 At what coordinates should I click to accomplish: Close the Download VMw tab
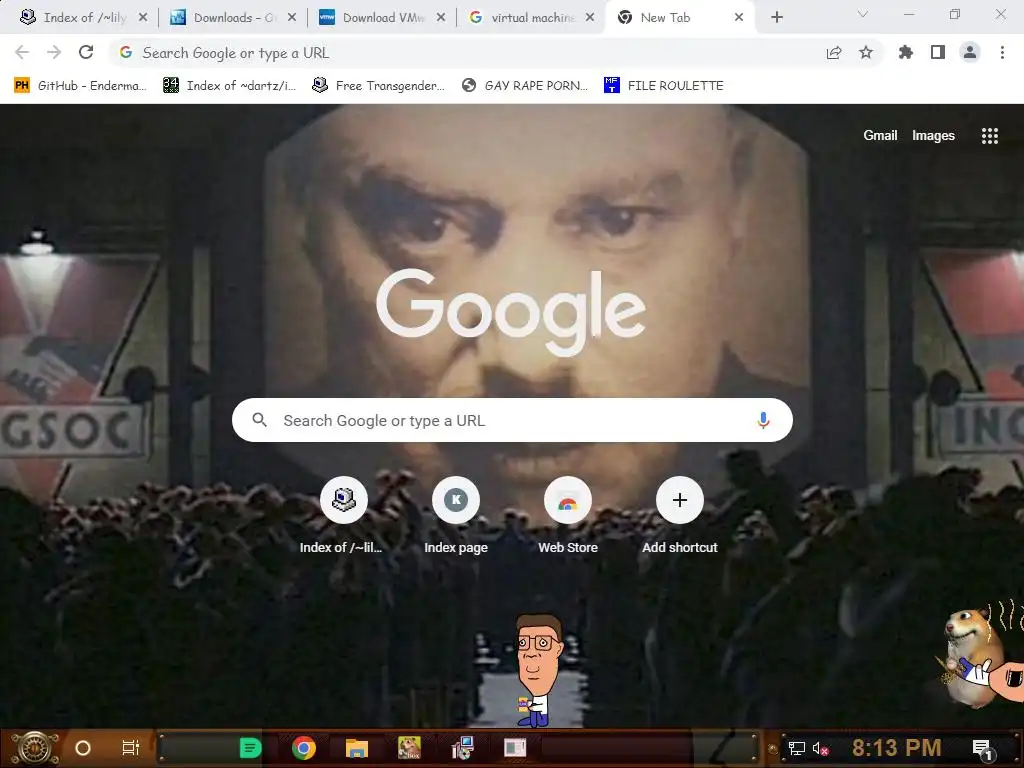coord(441,18)
